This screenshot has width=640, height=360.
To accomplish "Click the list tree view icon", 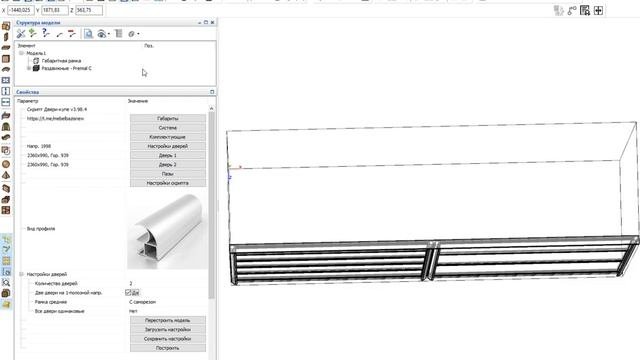I will 119,34.
